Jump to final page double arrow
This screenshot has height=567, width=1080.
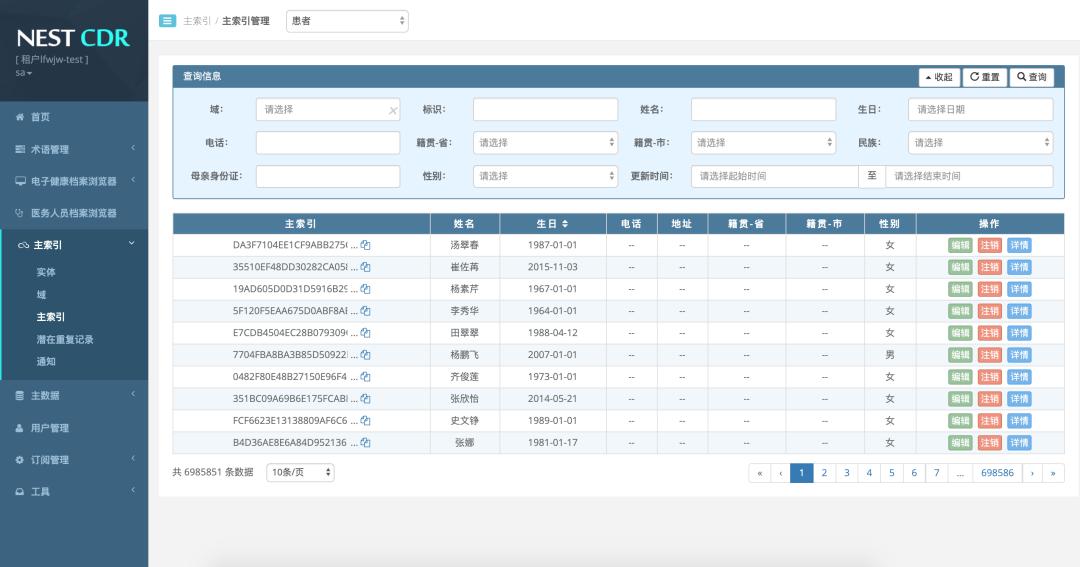tap(1053, 473)
